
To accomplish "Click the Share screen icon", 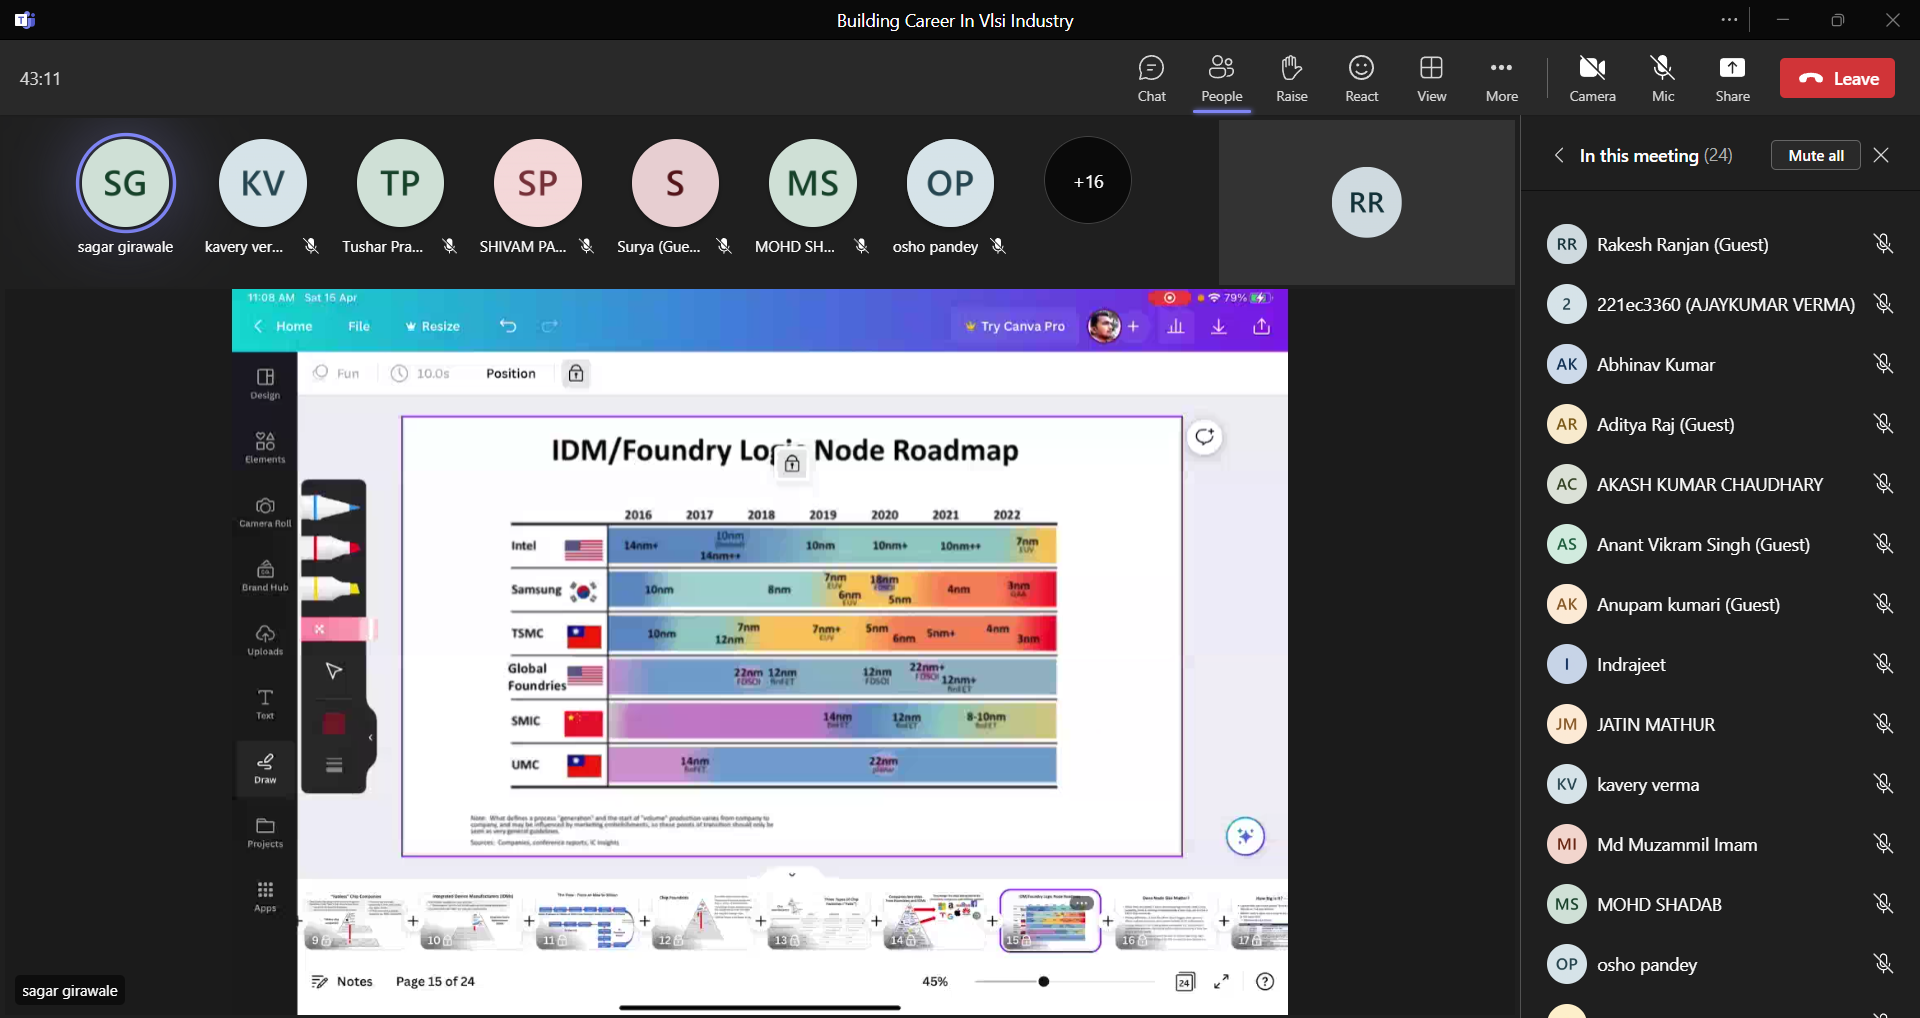I will tap(1732, 79).
